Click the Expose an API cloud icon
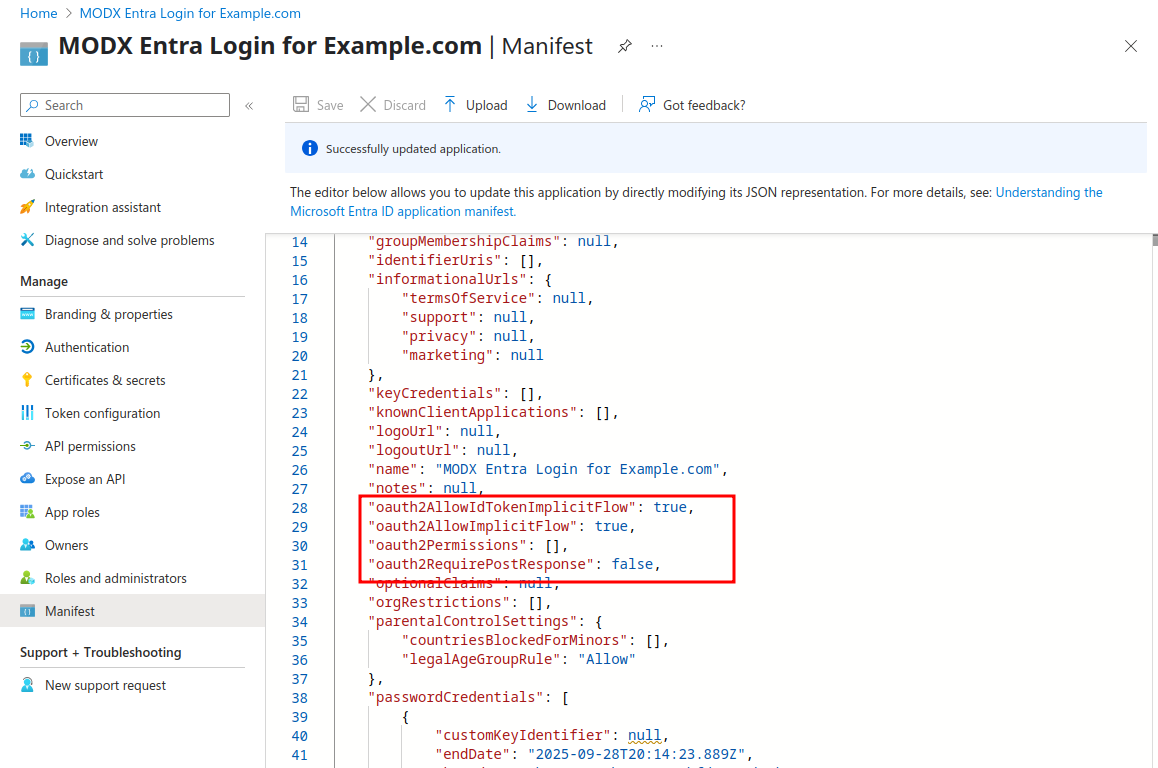The image size is (1158, 768). pos(27,479)
